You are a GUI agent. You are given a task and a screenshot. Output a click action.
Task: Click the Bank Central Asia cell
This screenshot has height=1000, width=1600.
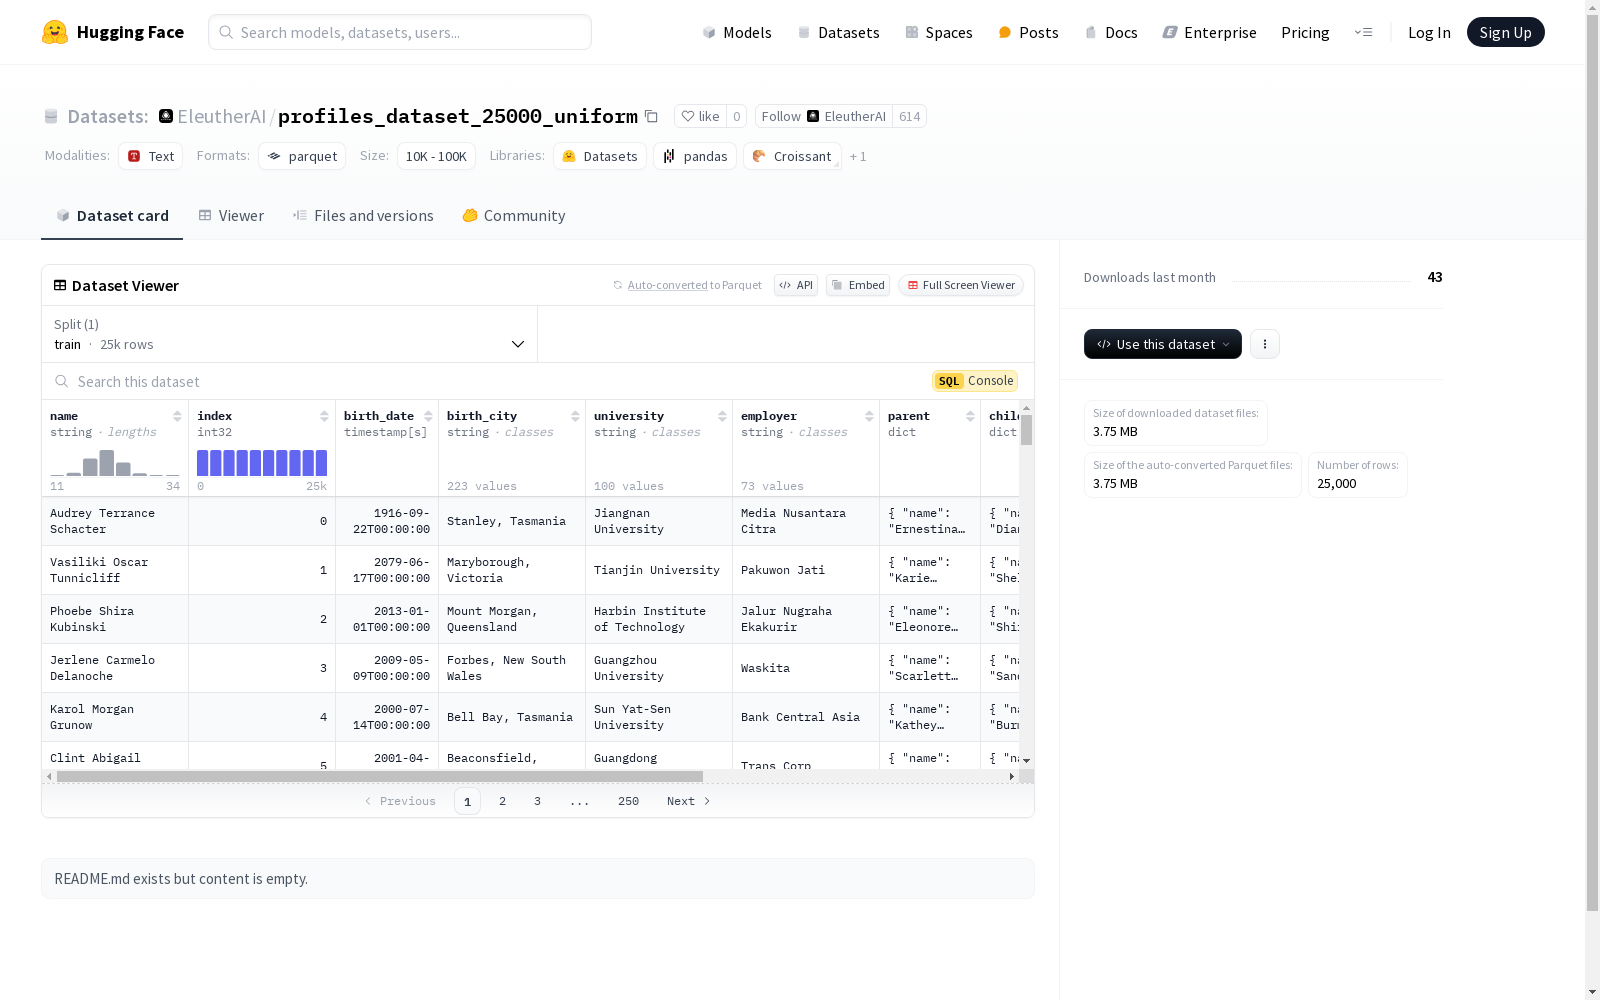click(x=806, y=717)
